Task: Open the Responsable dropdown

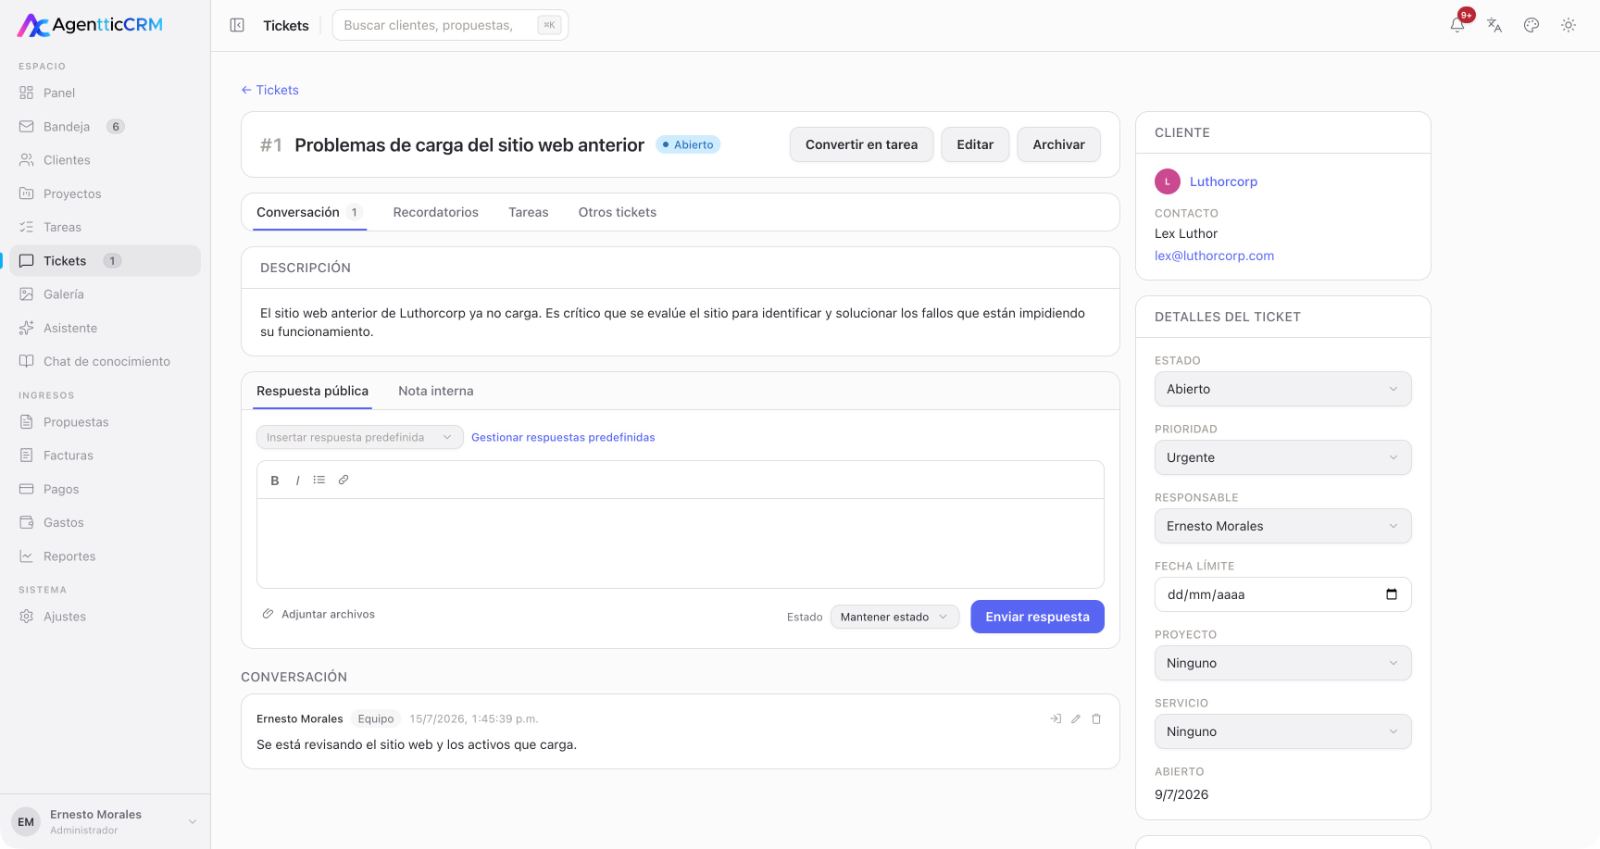Action: click(1283, 526)
